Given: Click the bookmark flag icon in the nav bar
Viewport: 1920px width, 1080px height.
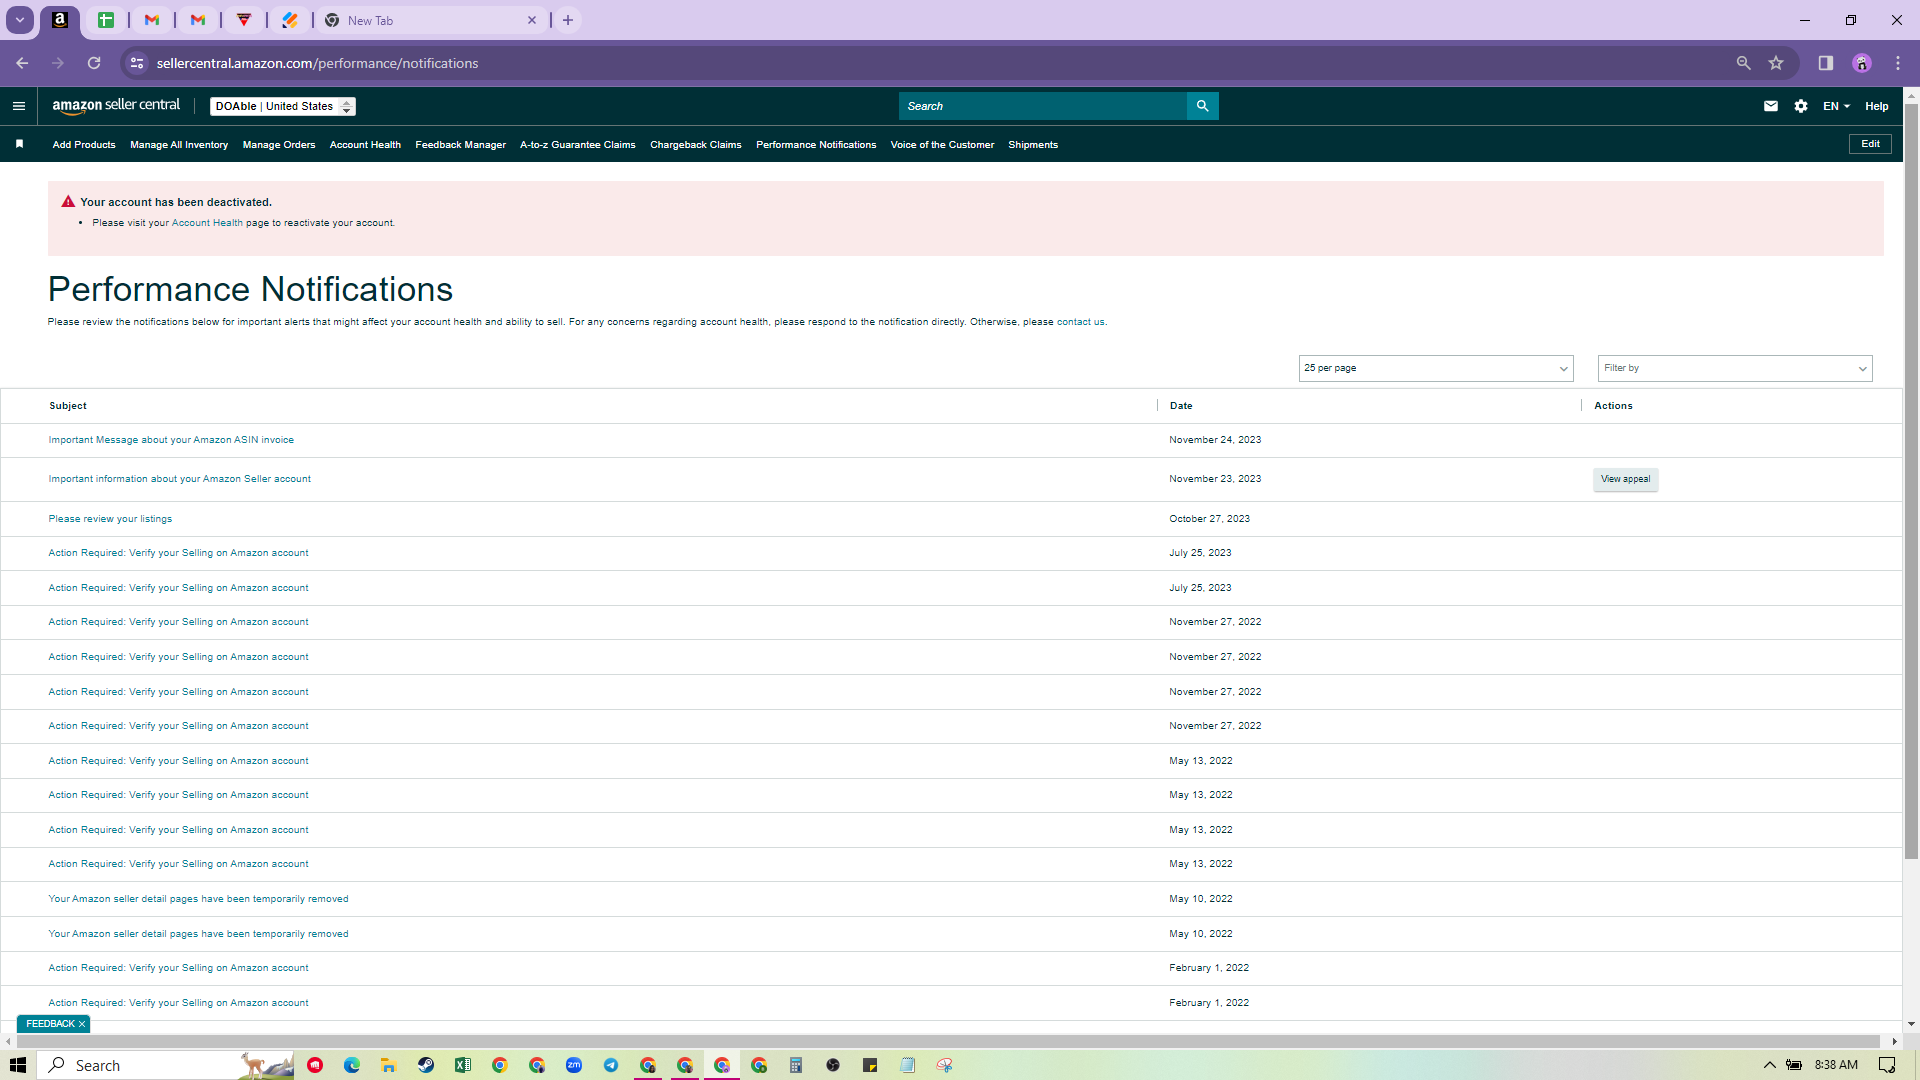Looking at the screenshot, I should 19,144.
